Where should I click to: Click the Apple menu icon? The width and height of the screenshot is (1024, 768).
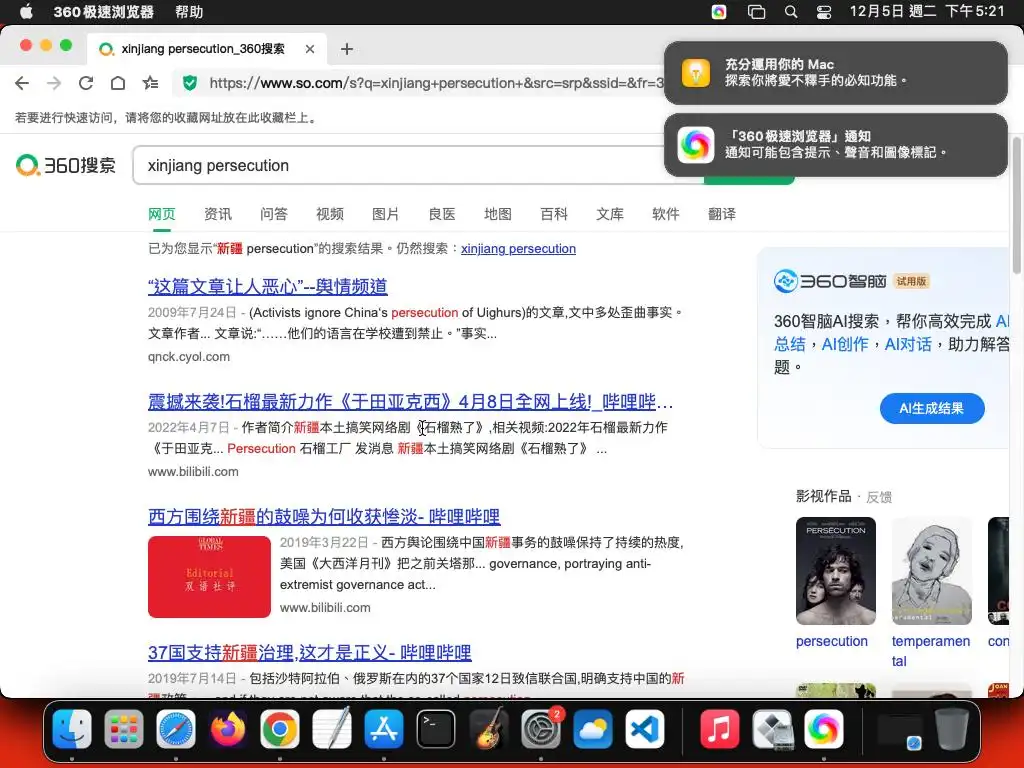(x=26, y=11)
